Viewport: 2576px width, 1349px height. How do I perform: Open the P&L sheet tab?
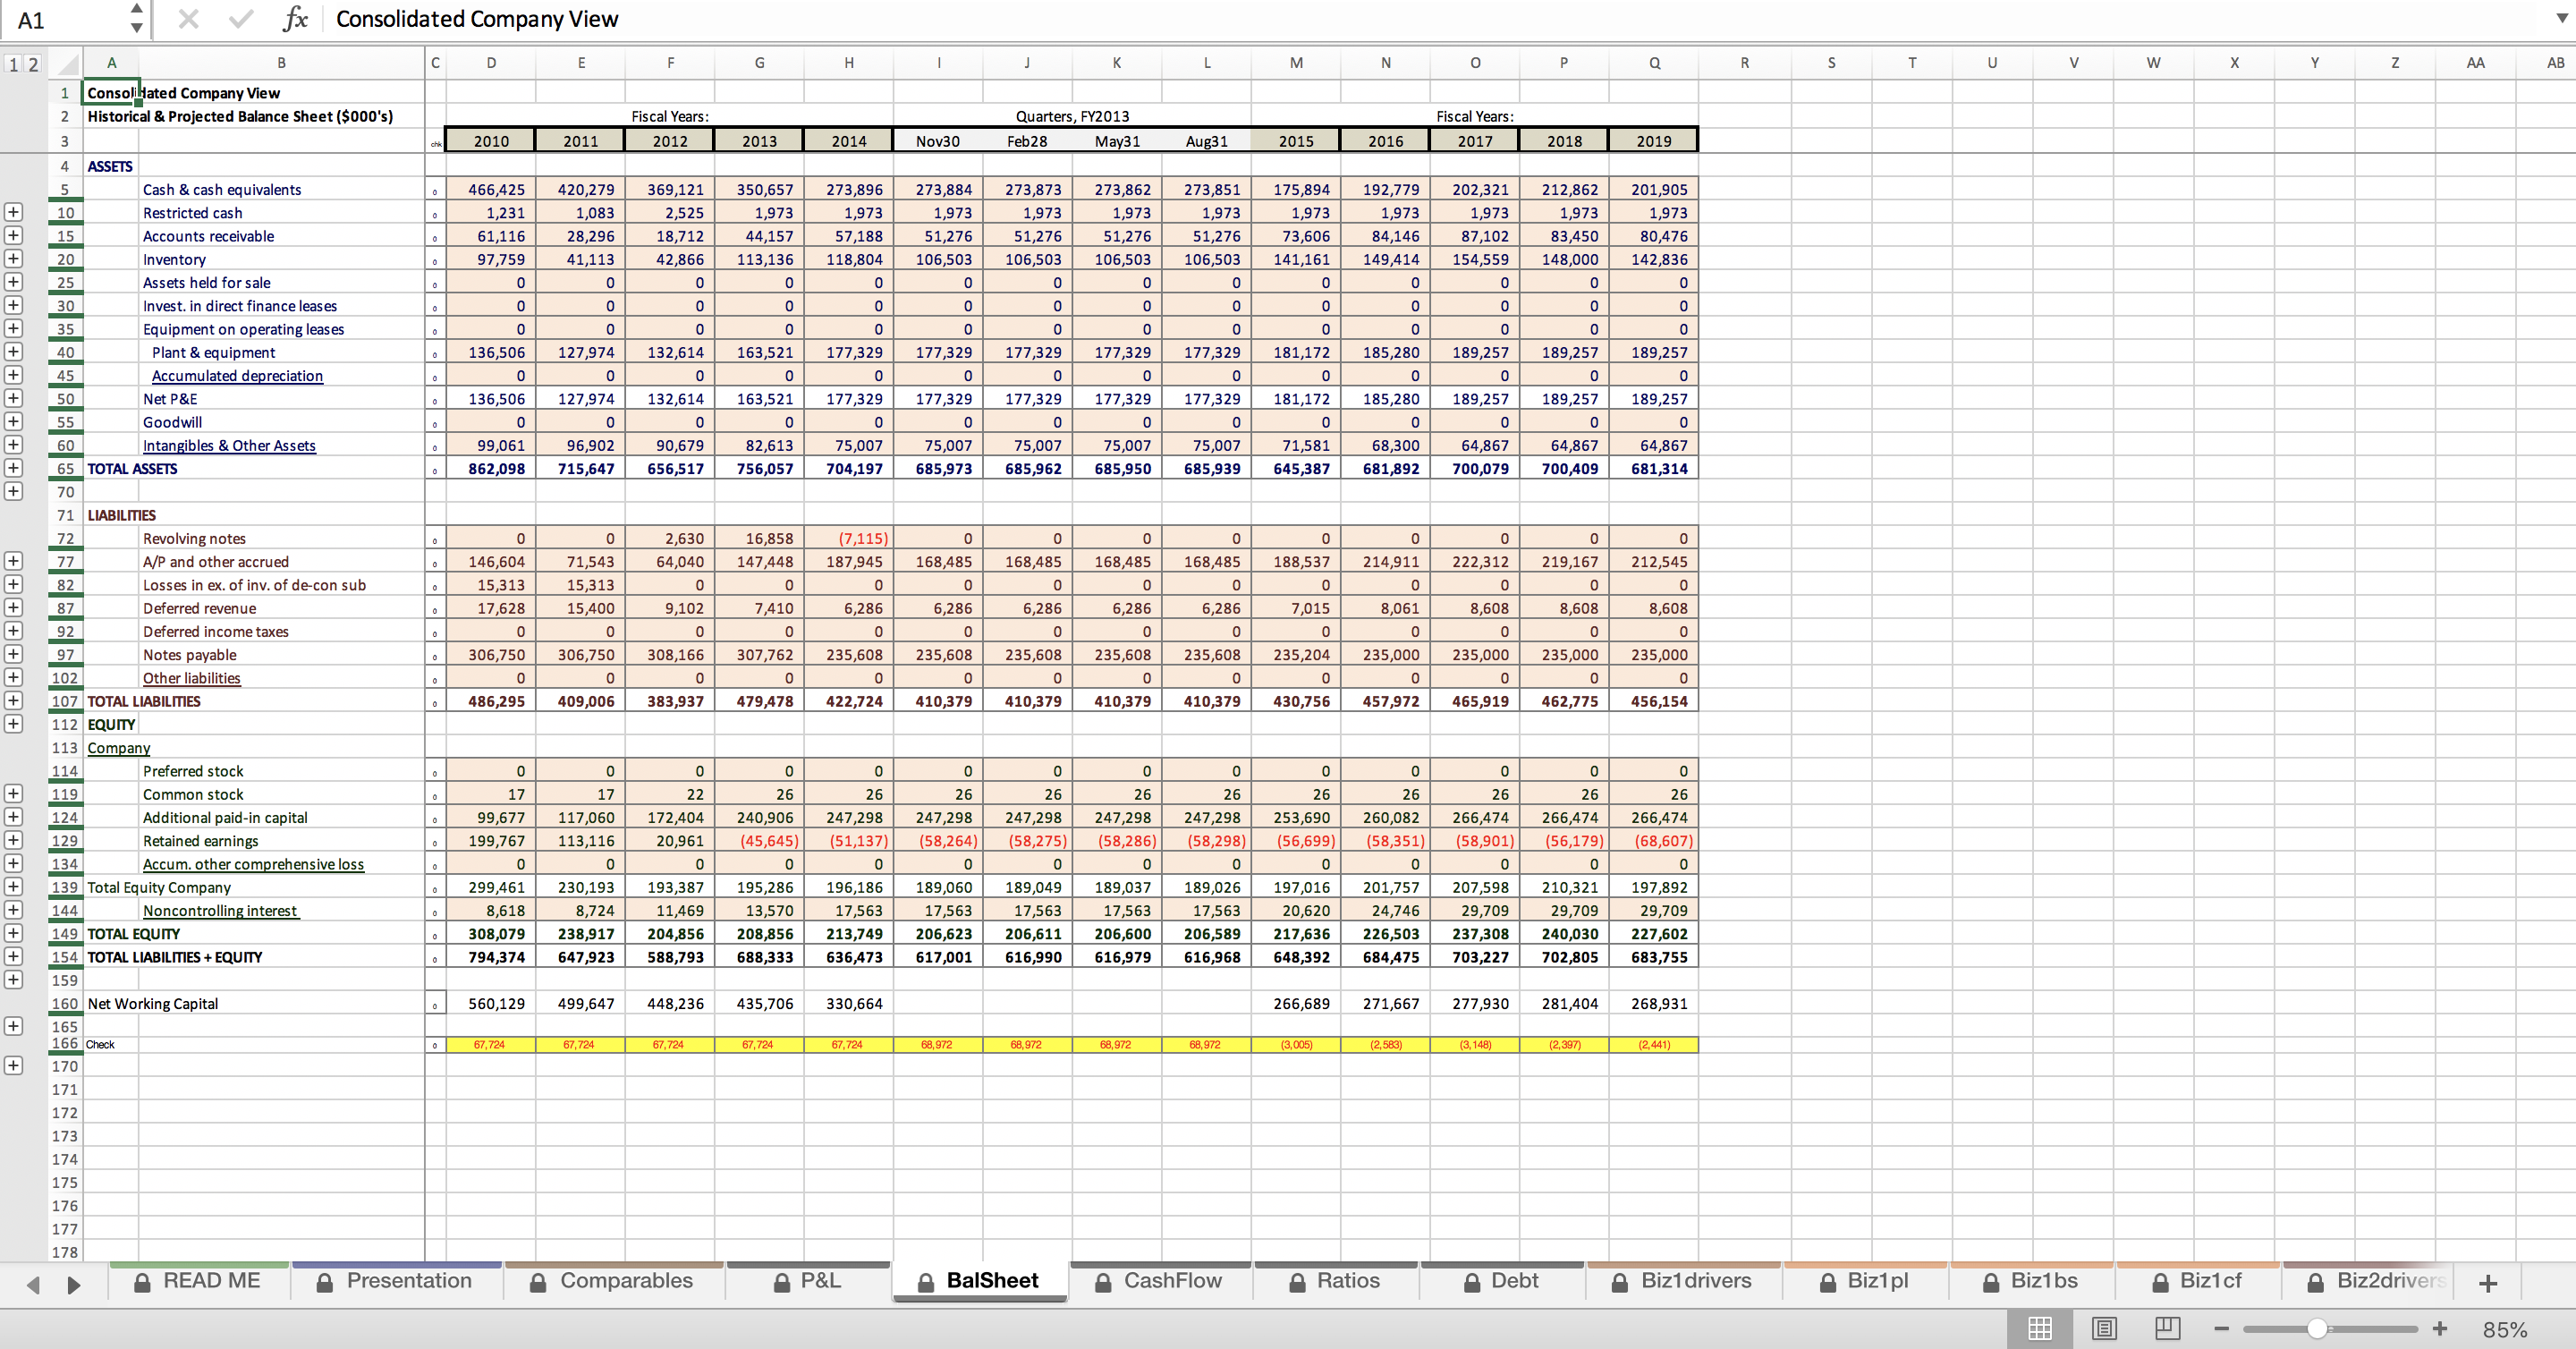(x=807, y=1281)
